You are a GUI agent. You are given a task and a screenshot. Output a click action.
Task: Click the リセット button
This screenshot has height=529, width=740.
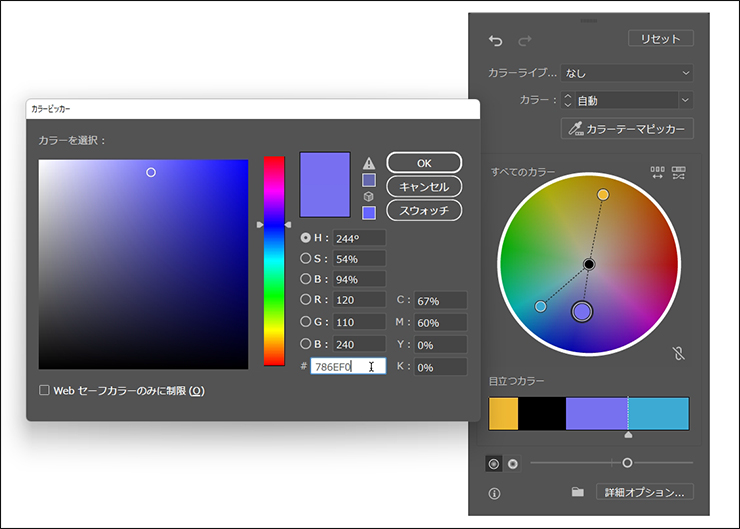(660, 39)
